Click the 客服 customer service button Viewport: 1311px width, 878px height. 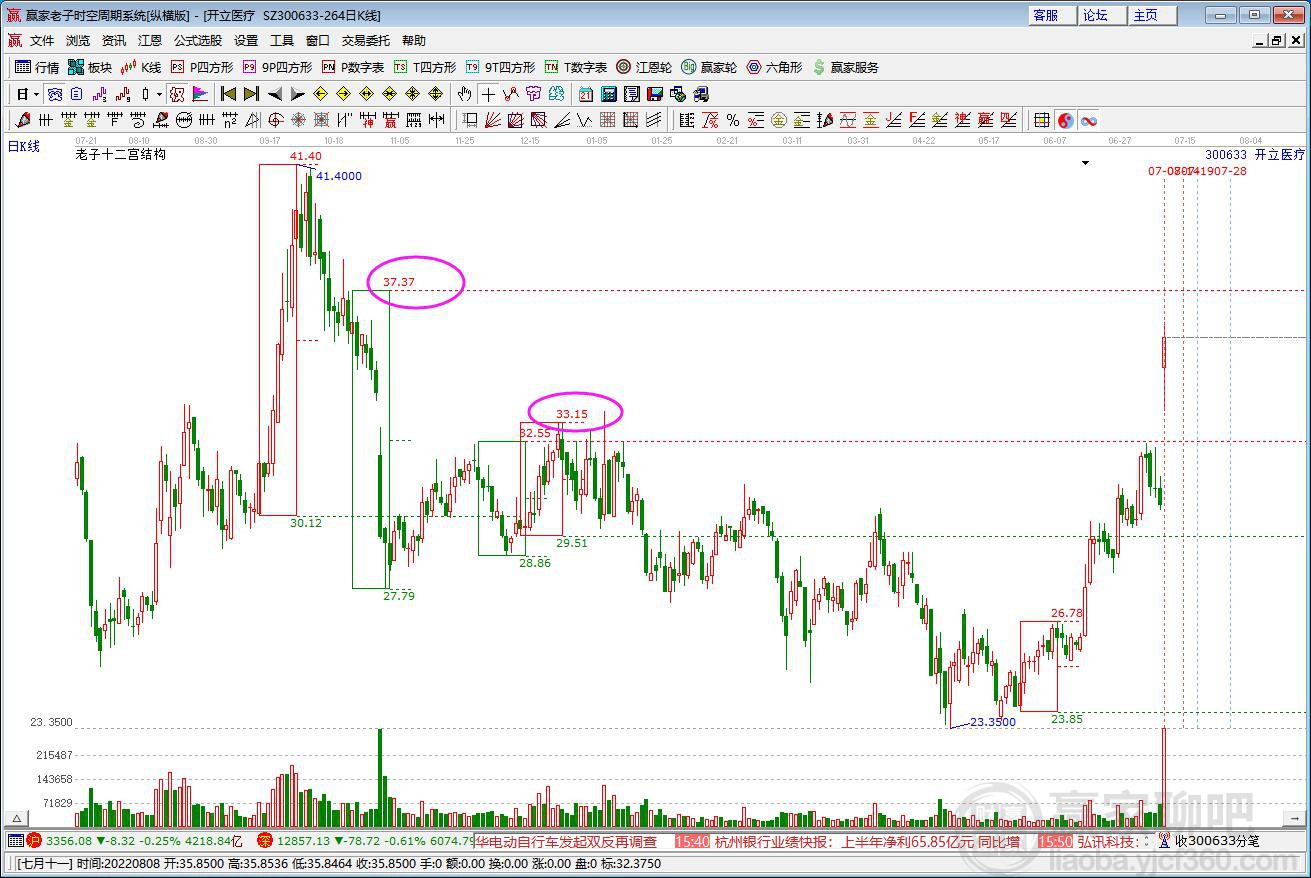tap(1053, 15)
